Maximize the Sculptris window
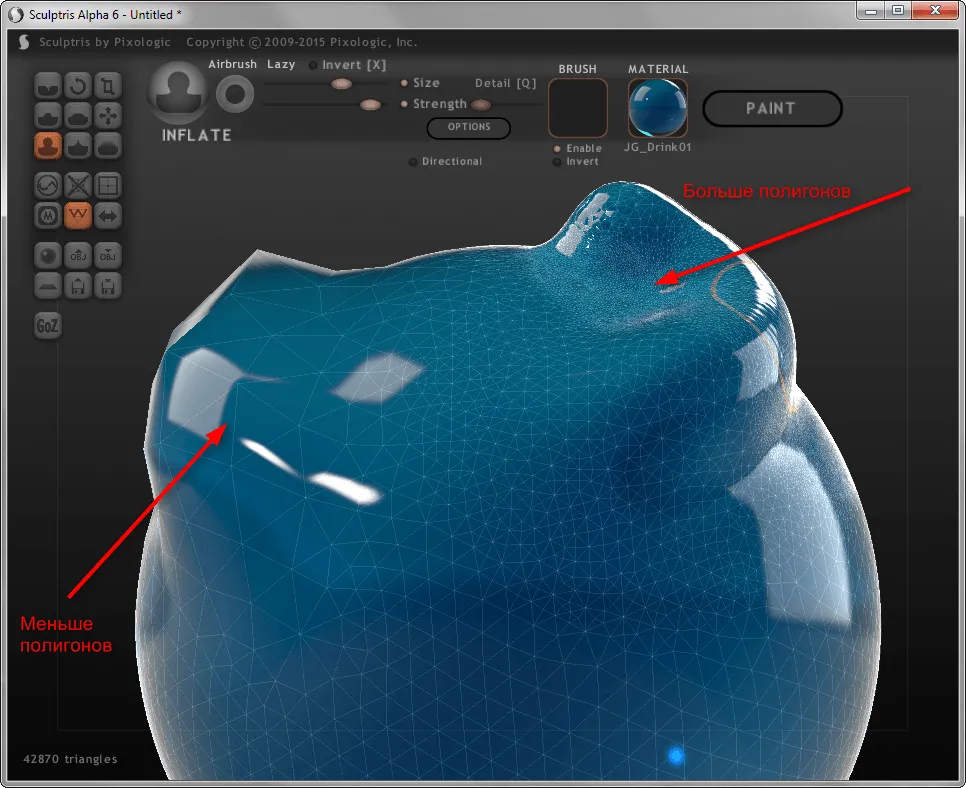966x788 pixels. pos(898,10)
